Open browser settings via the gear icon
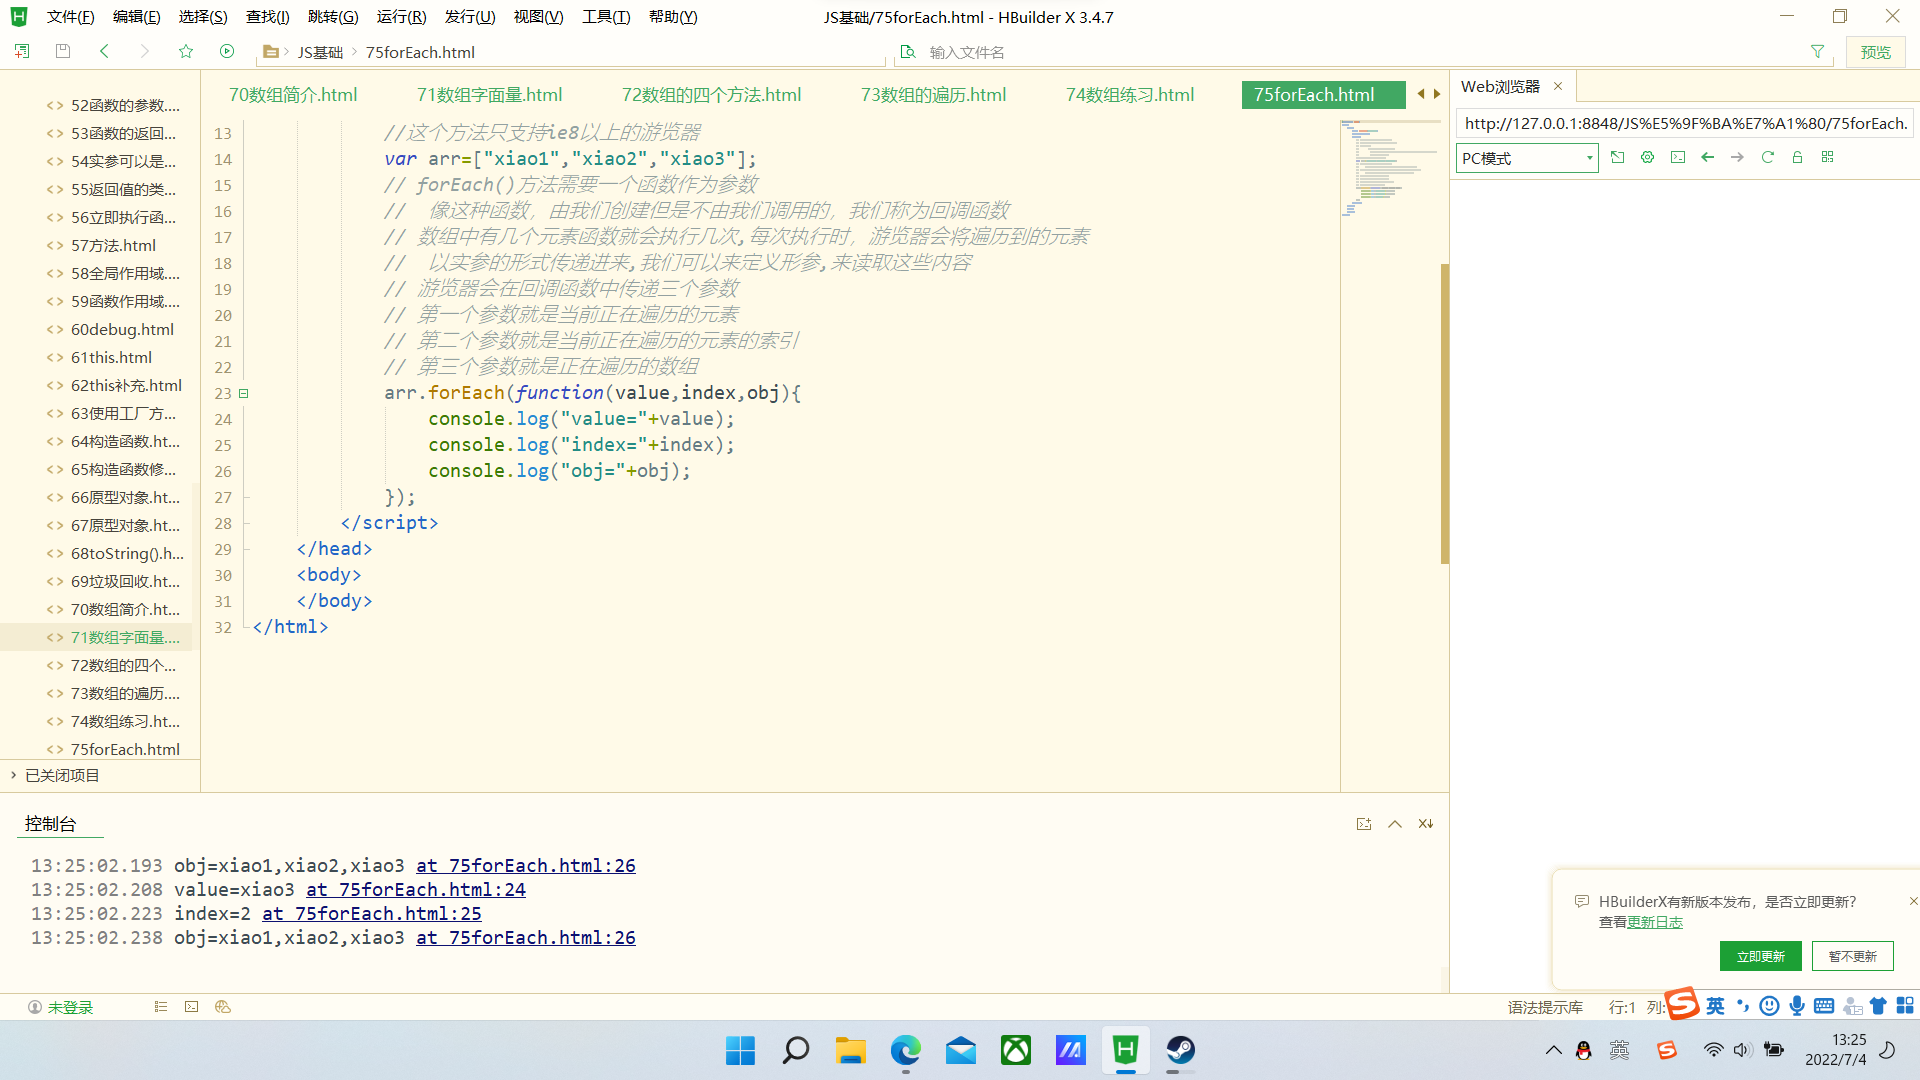 pyautogui.click(x=1647, y=157)
